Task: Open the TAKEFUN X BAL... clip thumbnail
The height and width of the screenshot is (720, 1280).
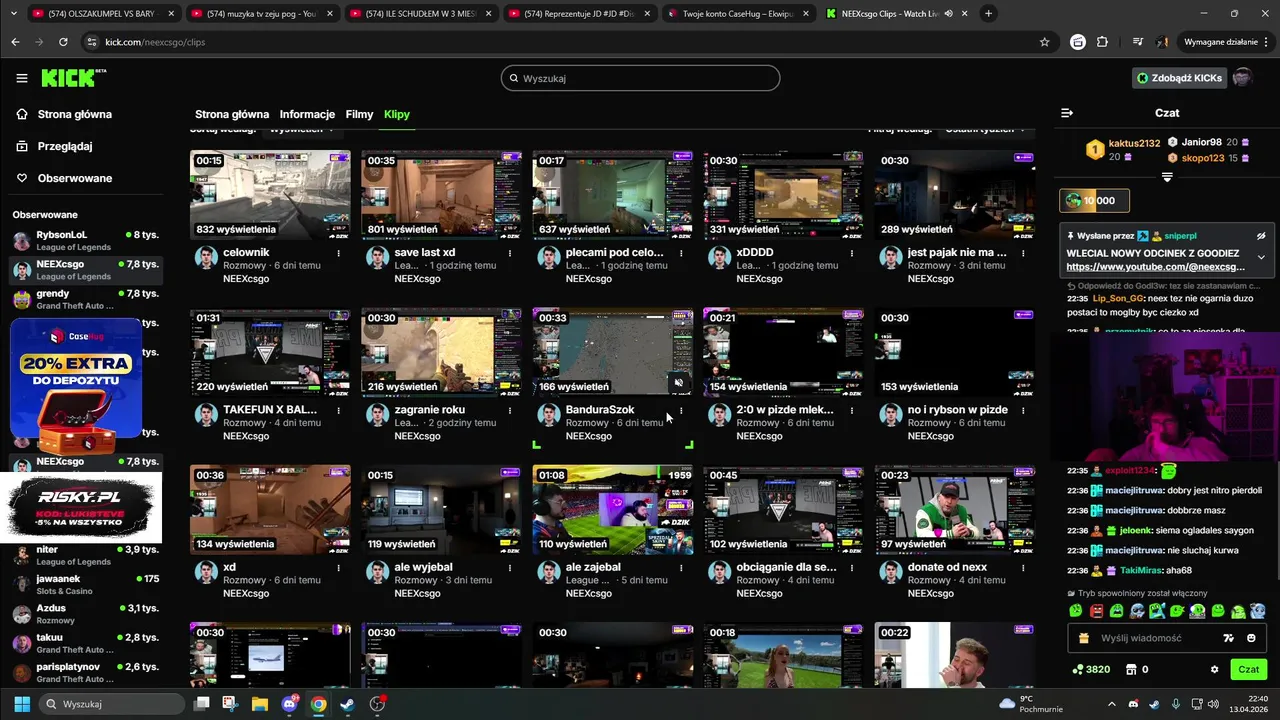Action: click(270, 352)
